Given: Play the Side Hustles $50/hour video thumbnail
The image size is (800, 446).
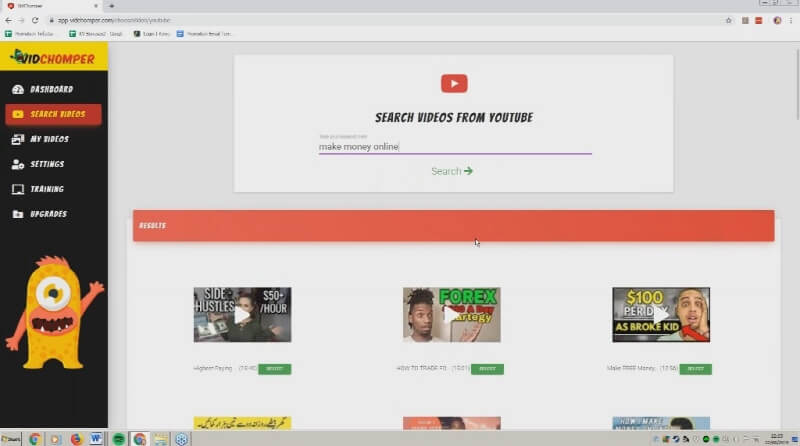Looking at the screenshot, I should click(242, 315).
